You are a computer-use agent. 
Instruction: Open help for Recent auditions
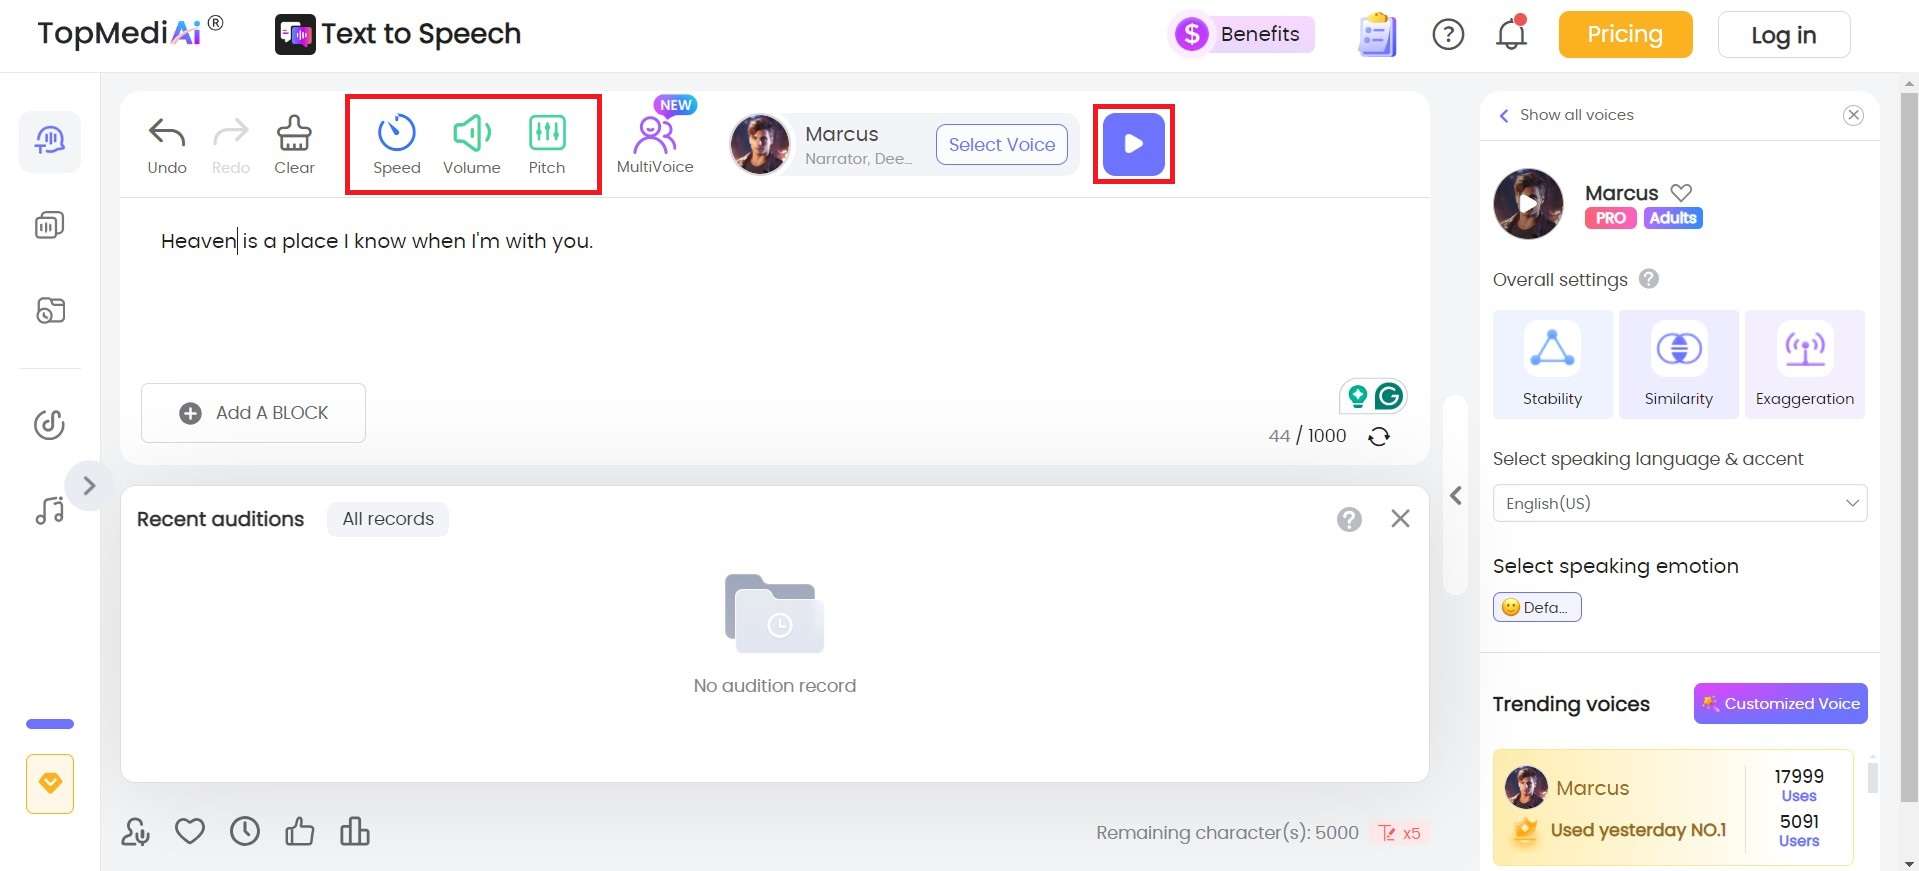(1349, 519)
